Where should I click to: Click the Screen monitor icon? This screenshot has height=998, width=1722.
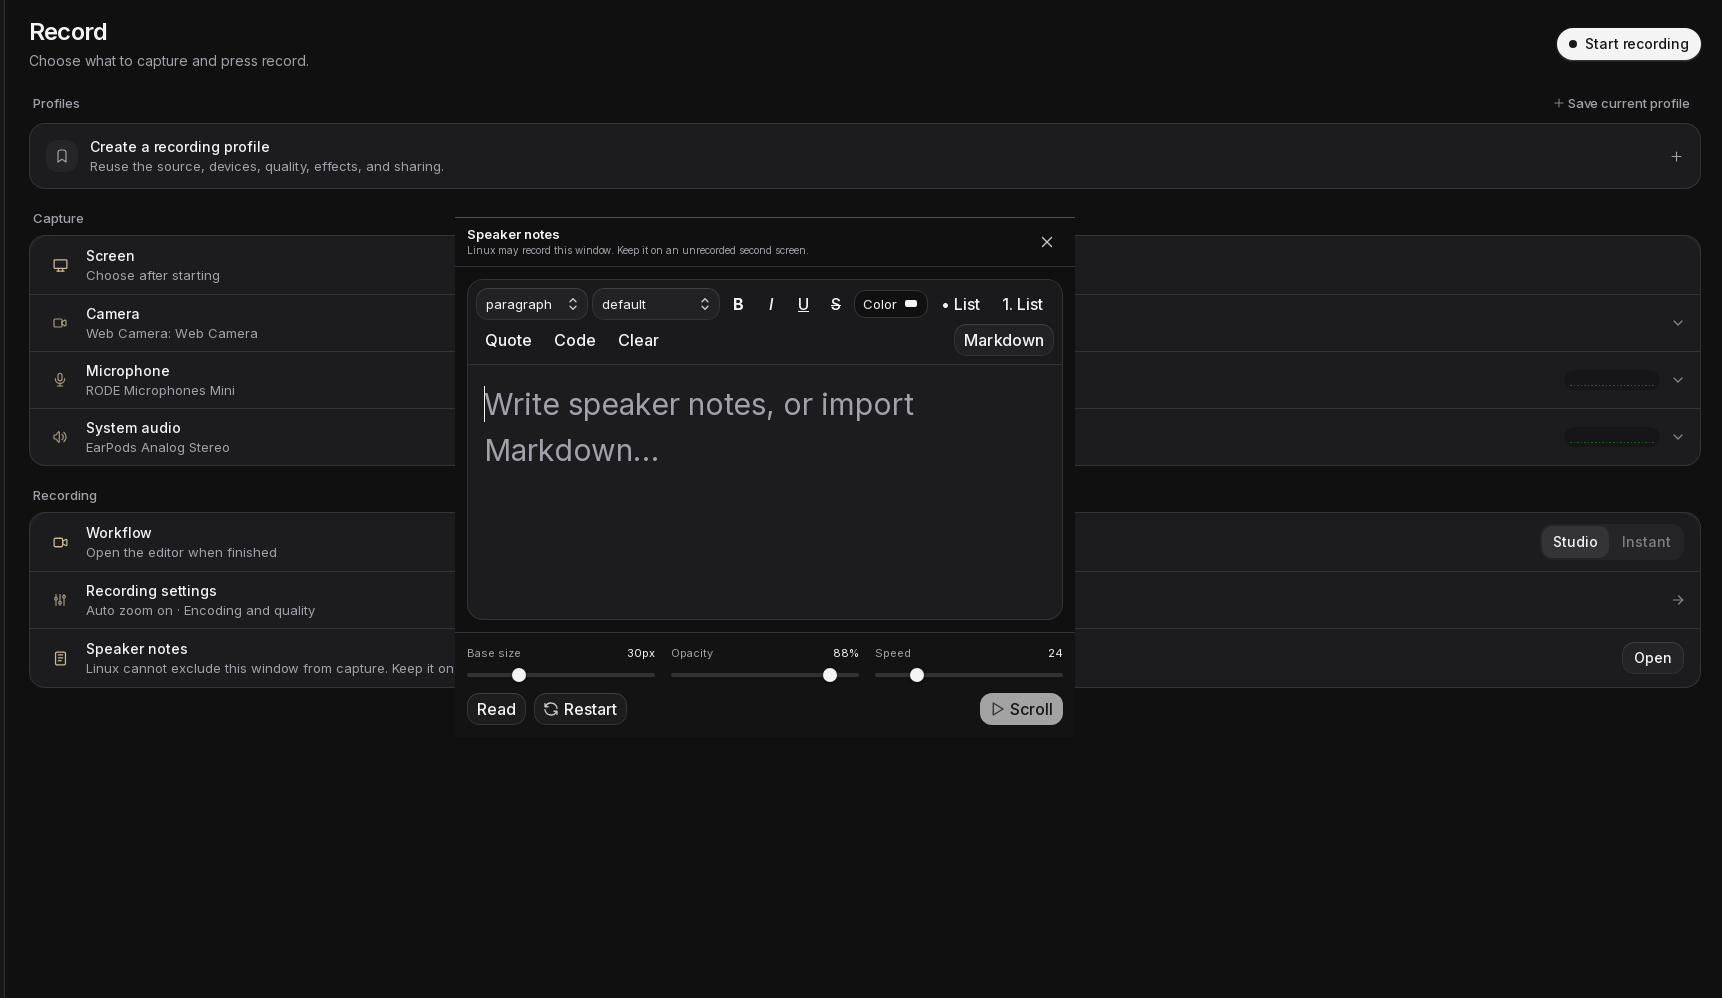(x=60, y=265)
